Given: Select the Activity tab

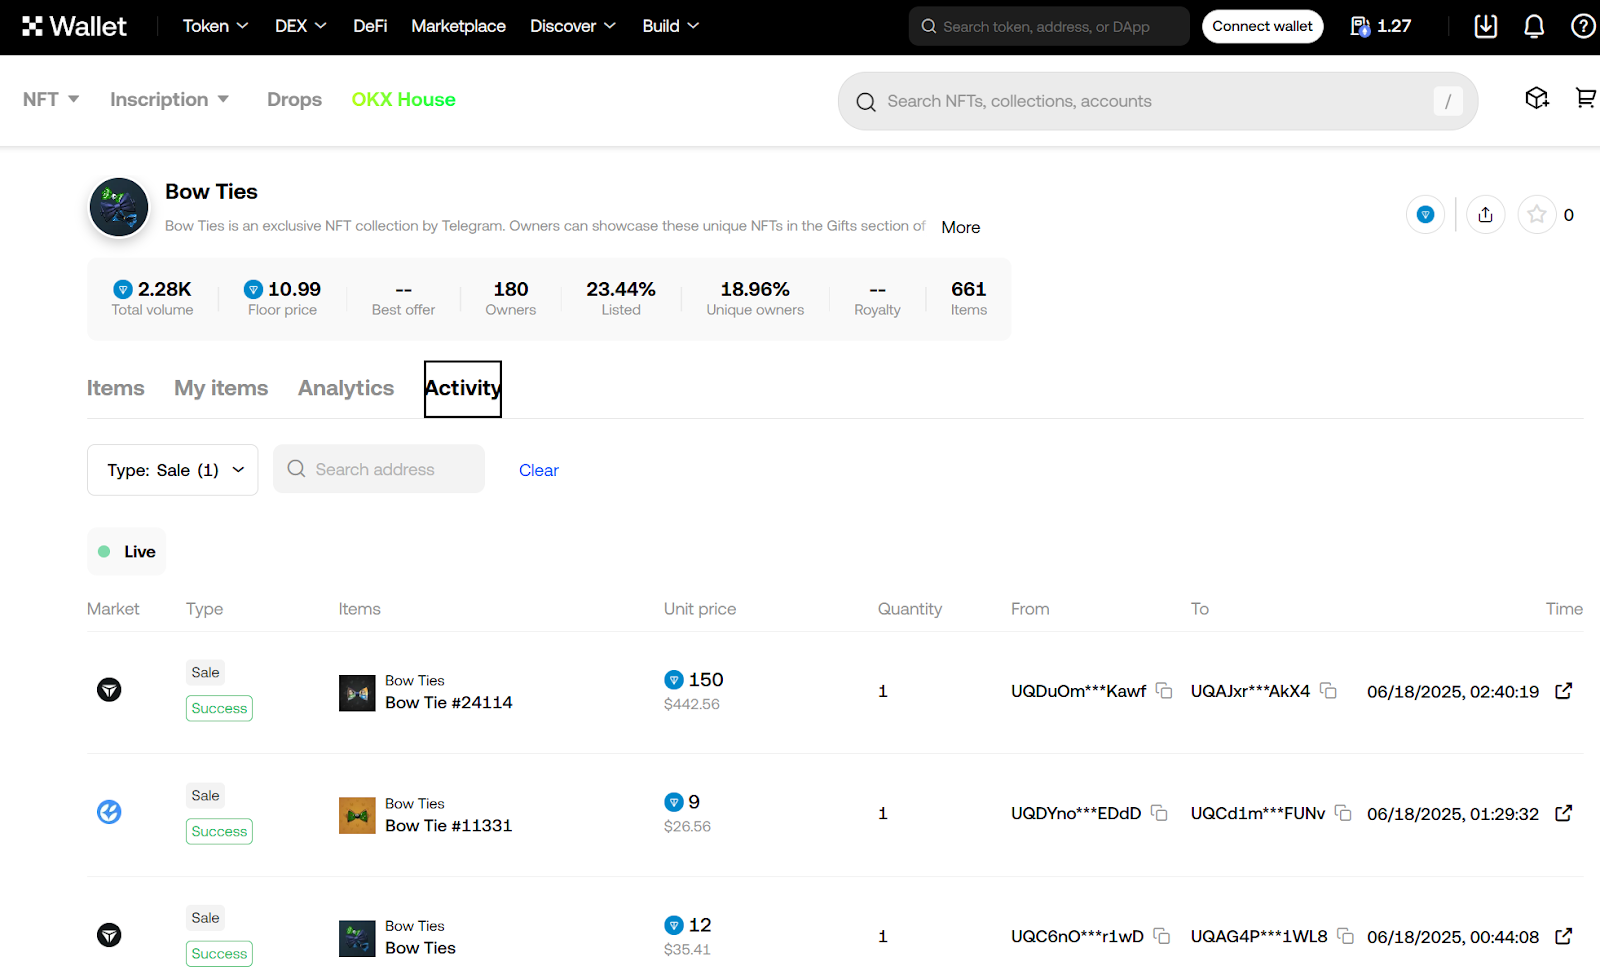Looking at the screenshot, I should pyautogui.click(x=463, y=388).
